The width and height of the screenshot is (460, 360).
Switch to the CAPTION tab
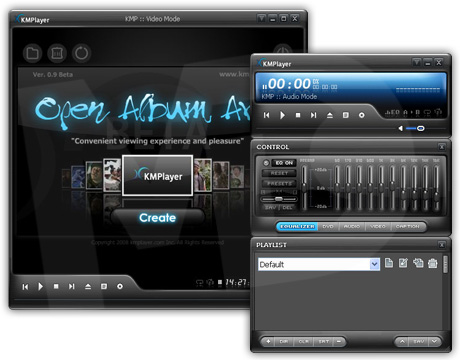(408, 226)
